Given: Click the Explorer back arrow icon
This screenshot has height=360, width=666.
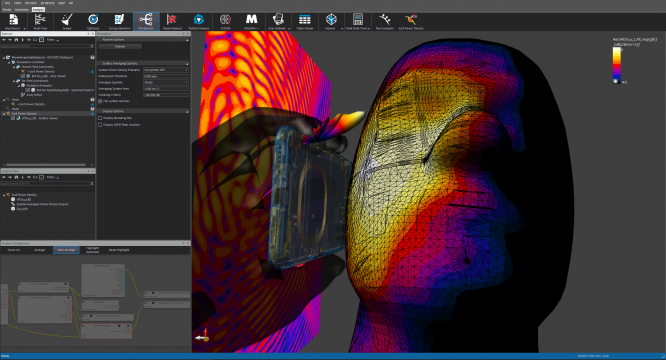Looking at the screenshot, I should tap(4, 40).
